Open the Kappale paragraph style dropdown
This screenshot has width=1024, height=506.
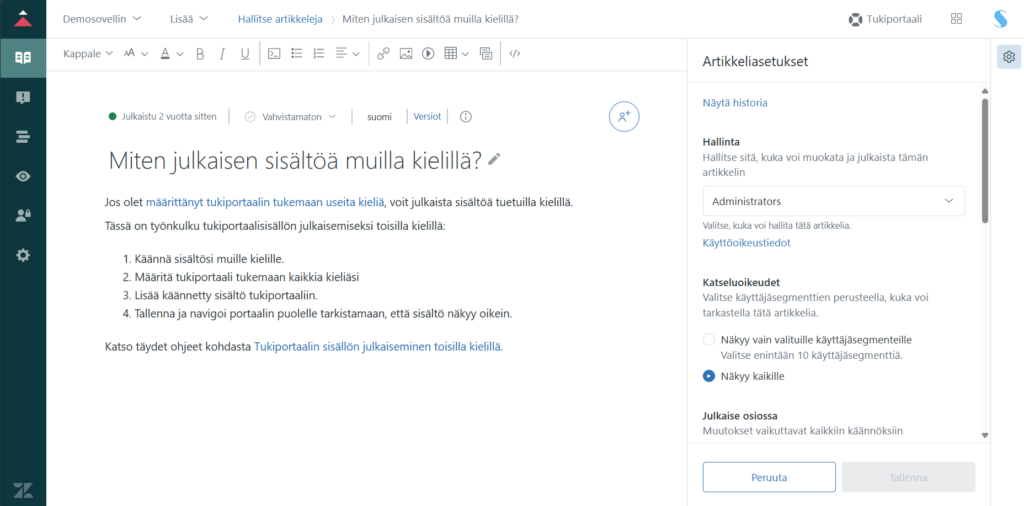(88, 54)
